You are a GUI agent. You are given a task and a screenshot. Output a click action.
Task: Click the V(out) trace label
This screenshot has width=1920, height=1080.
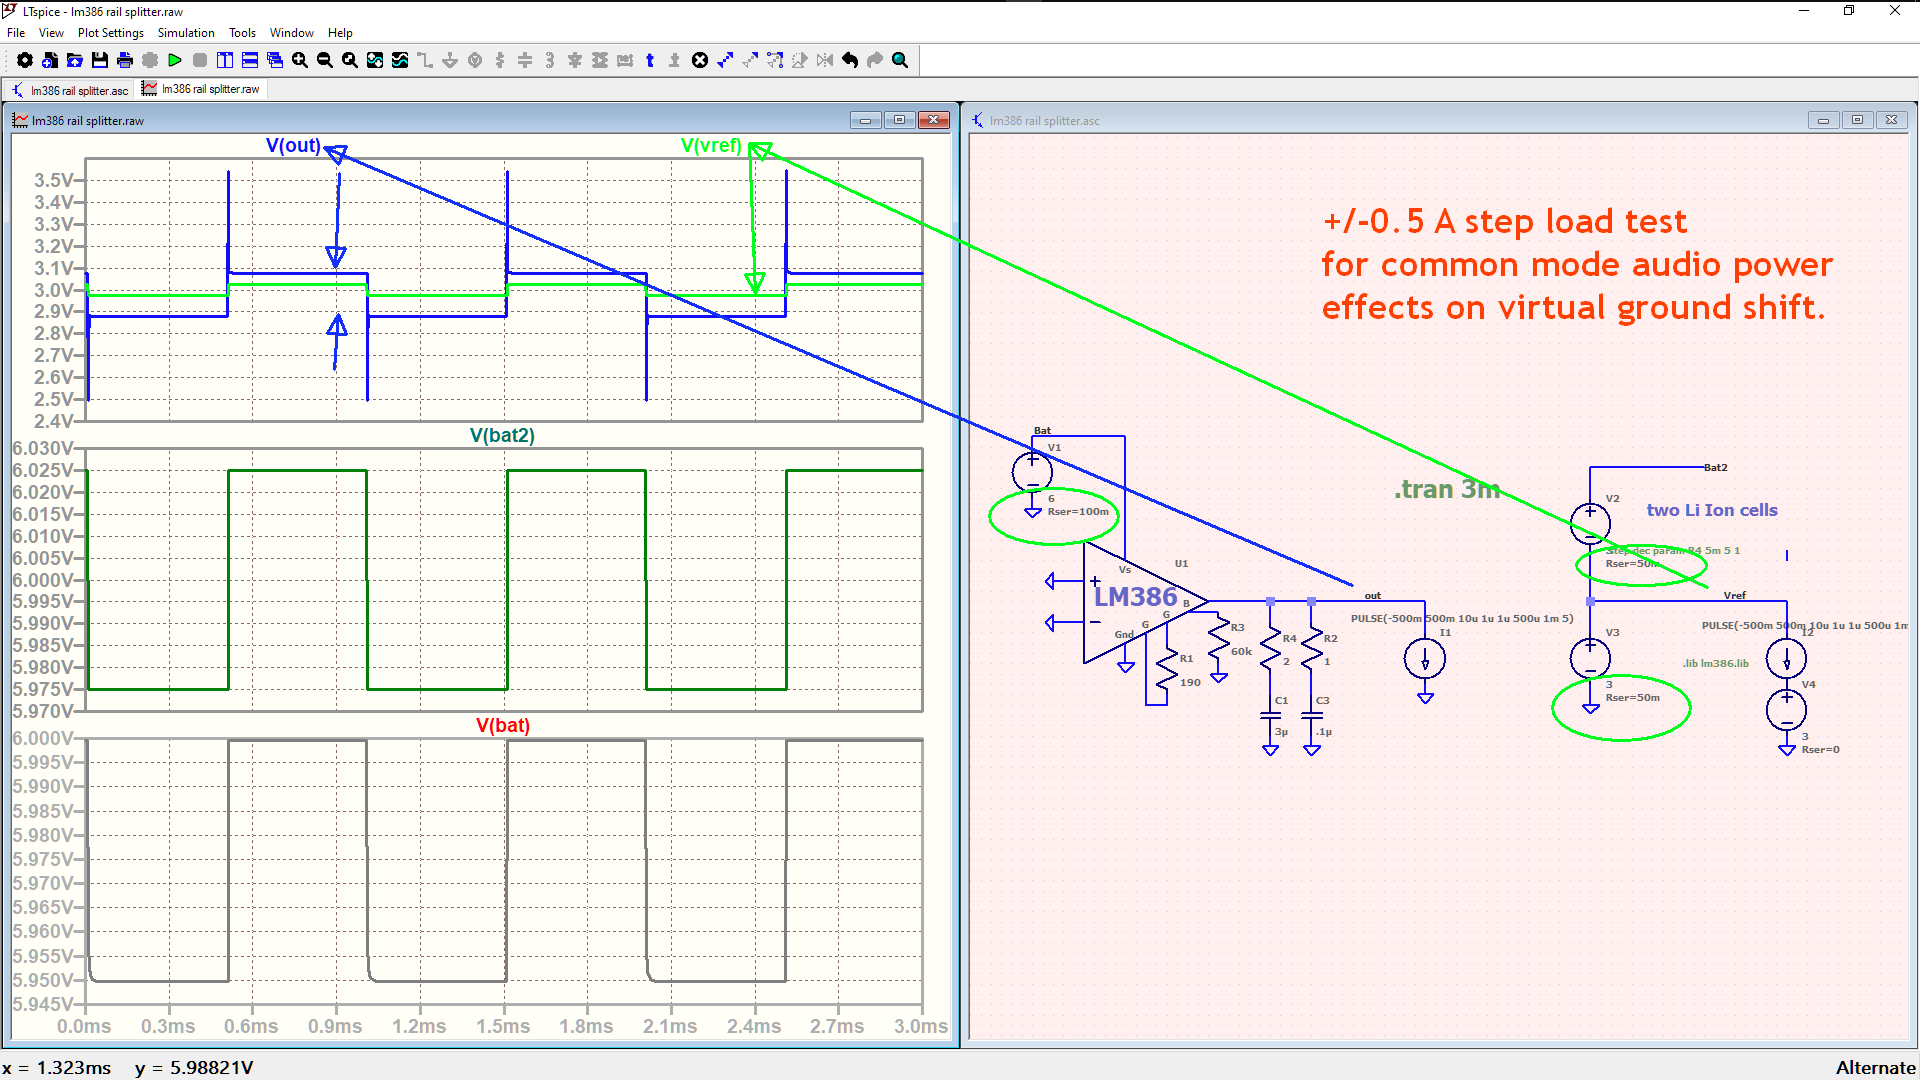tap(293, 146)
